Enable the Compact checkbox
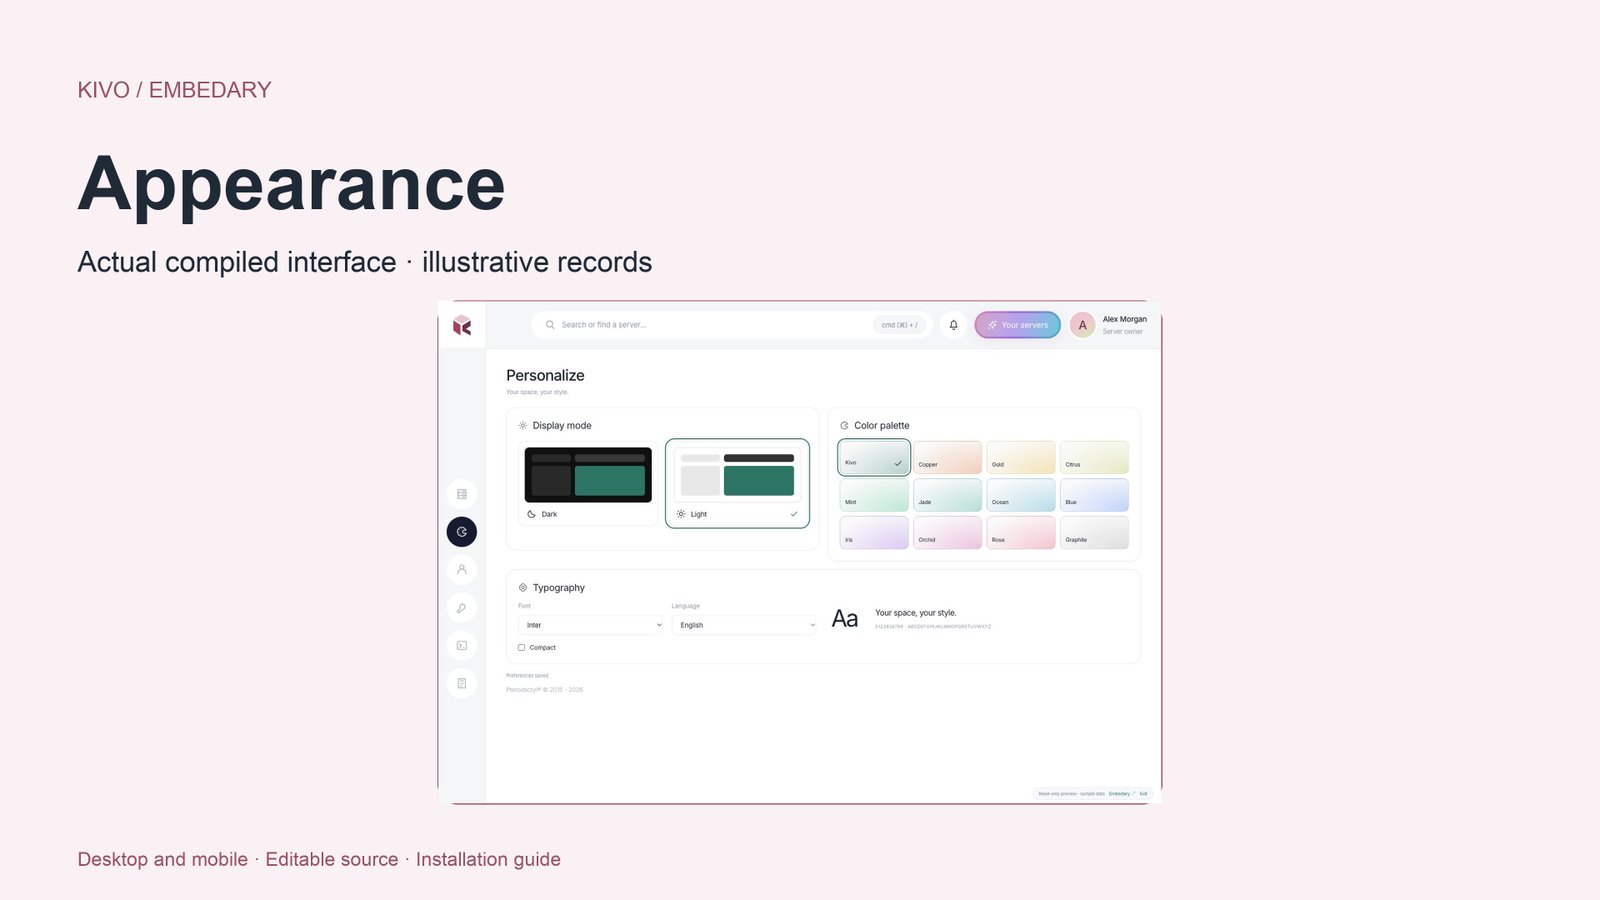 click(x=521, y=648)
